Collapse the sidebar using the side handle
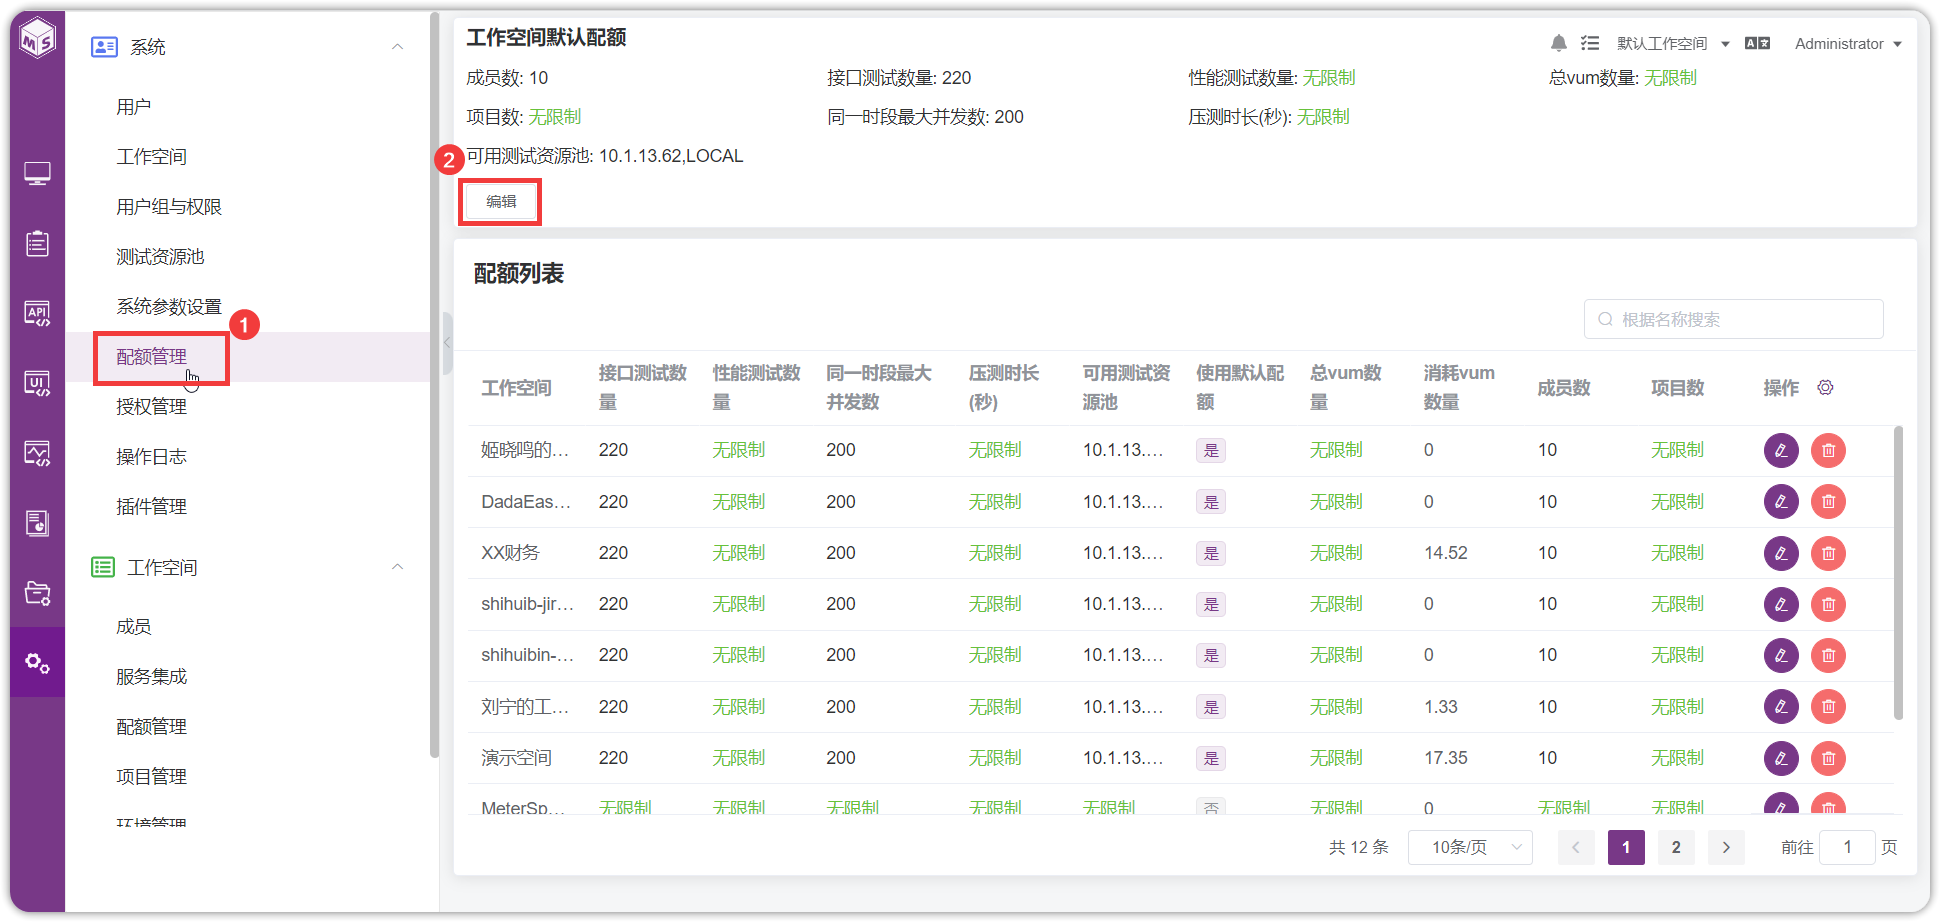1940x922 pixels. pyautogui.click(x=447, y=342)
